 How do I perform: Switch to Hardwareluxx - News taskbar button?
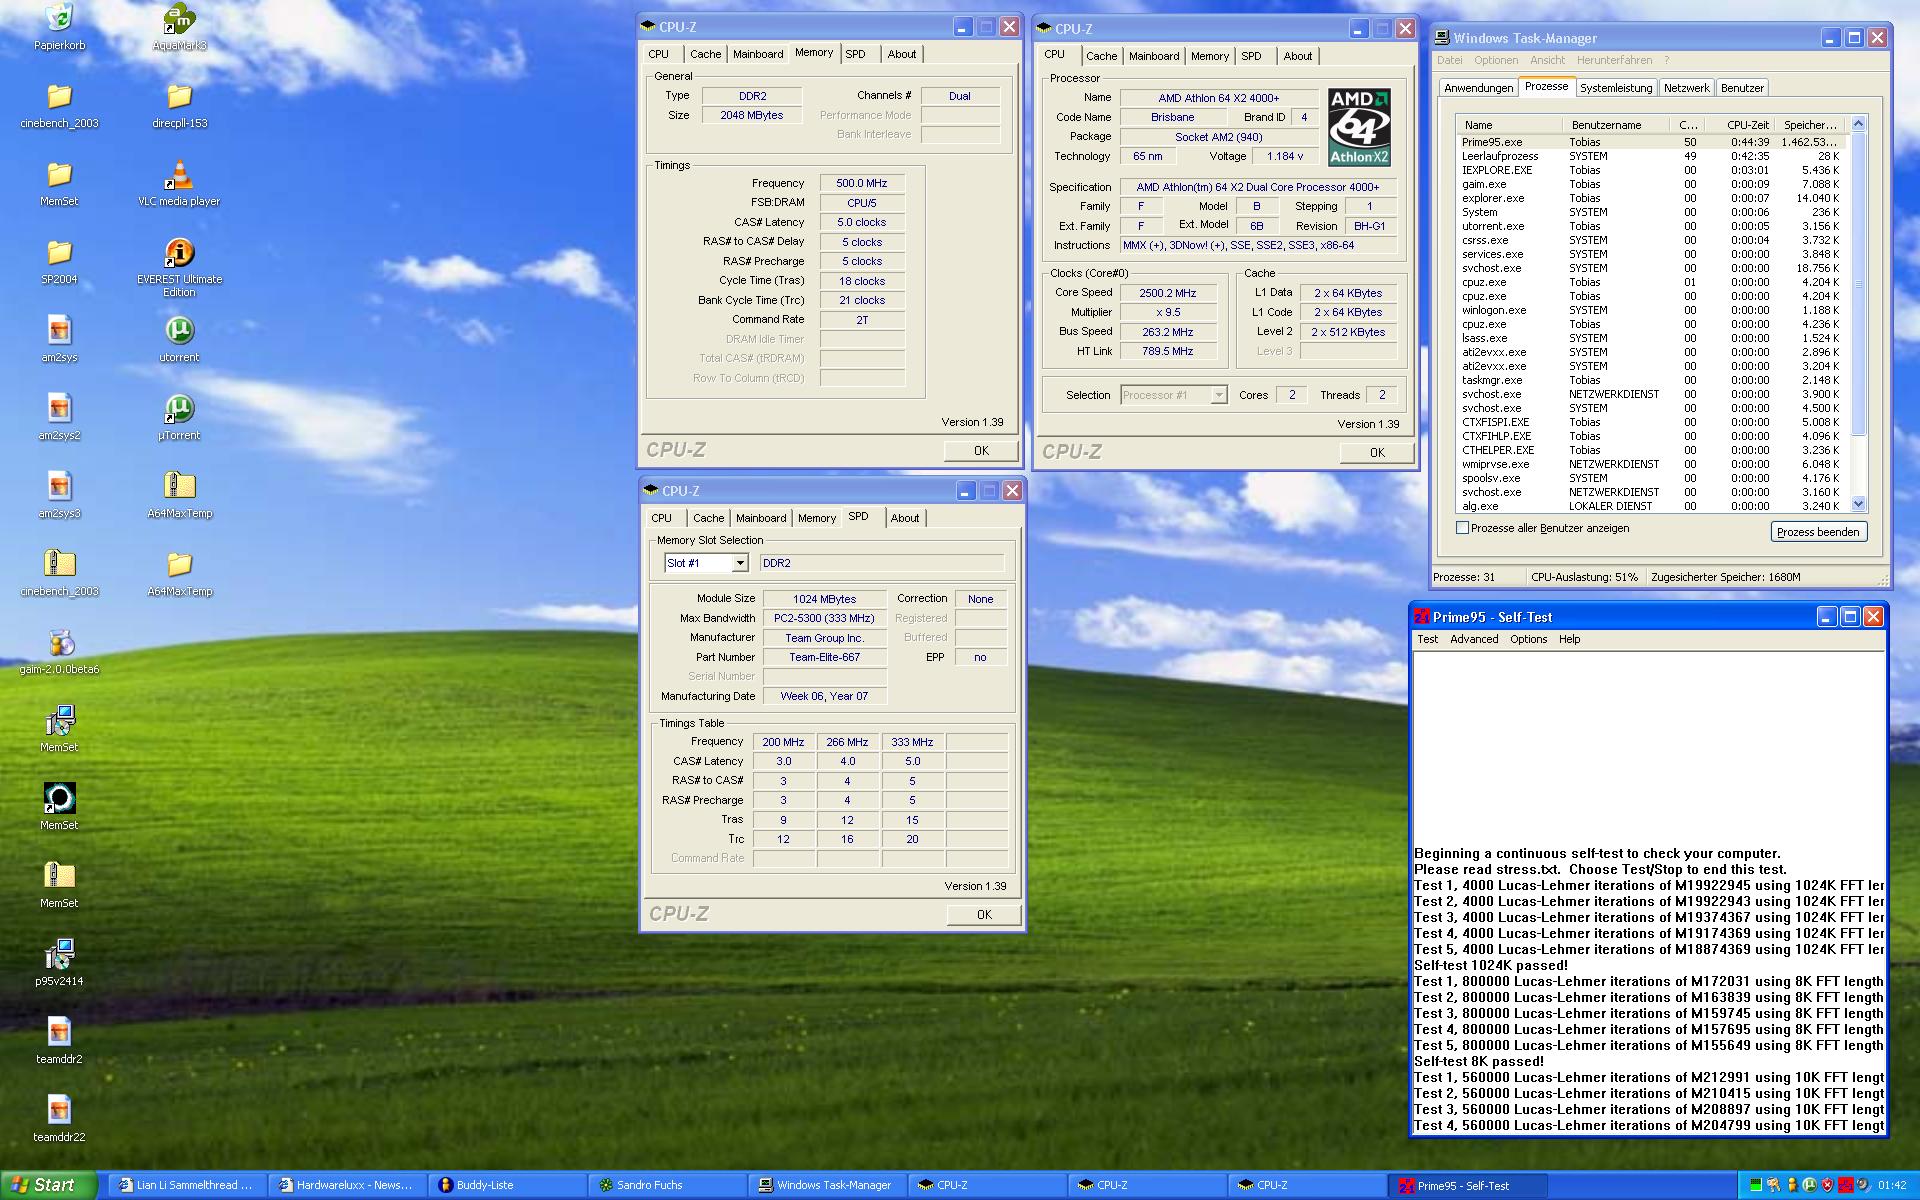point(347,1185)
